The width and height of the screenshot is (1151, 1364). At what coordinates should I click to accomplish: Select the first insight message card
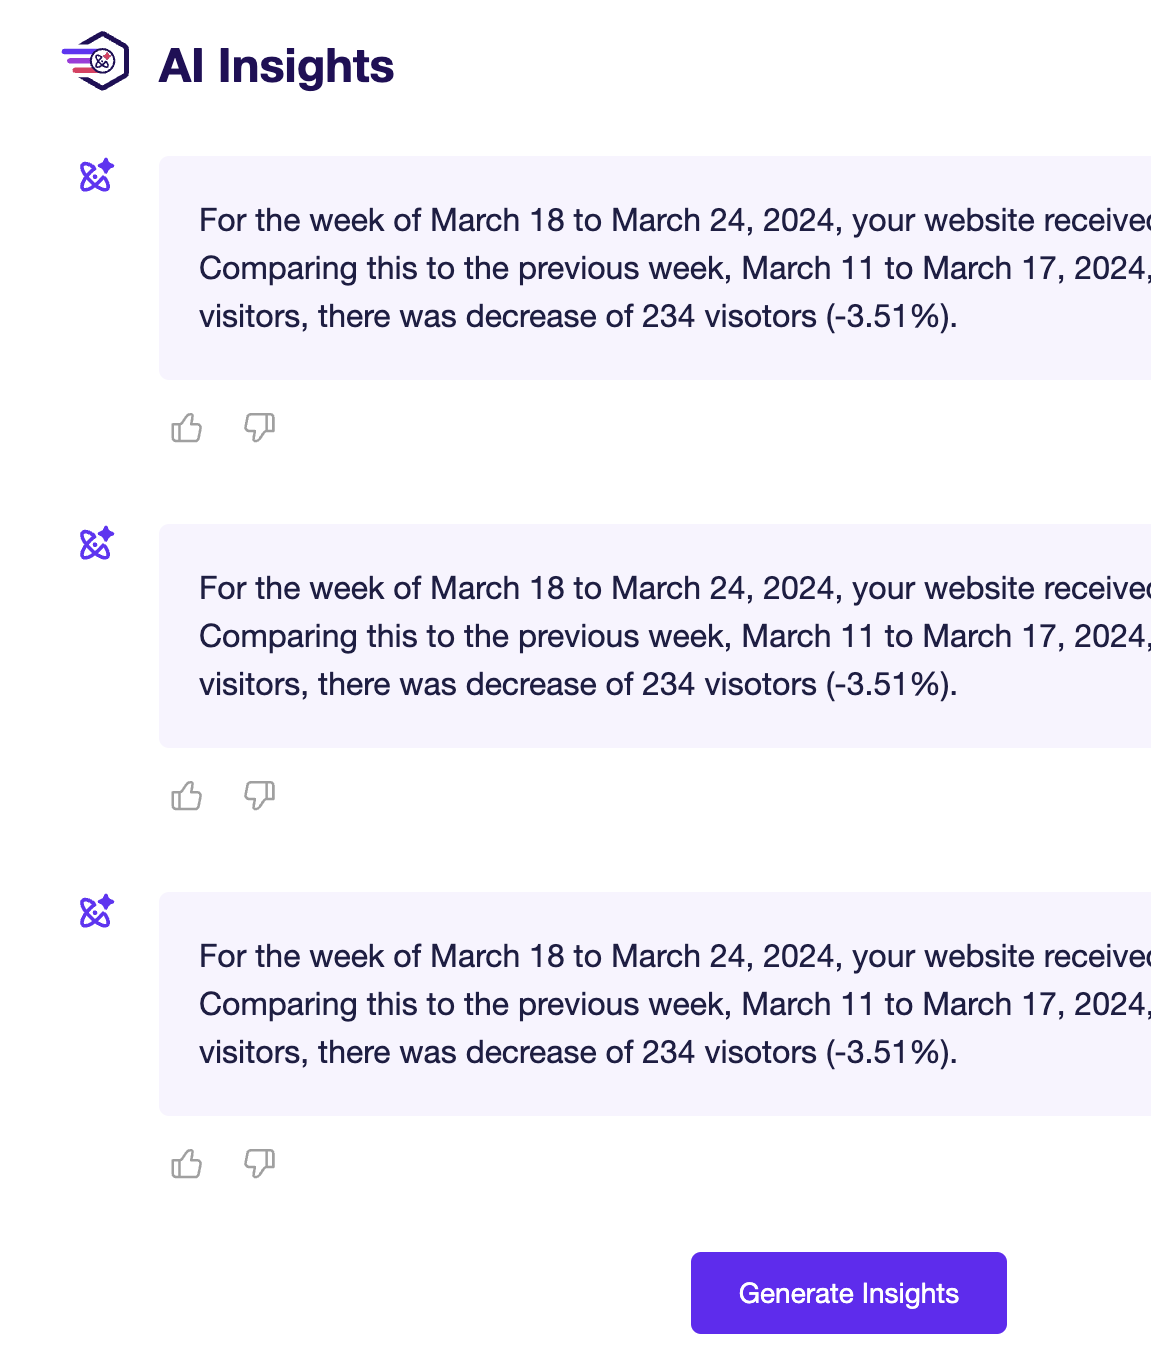point(655,268)
